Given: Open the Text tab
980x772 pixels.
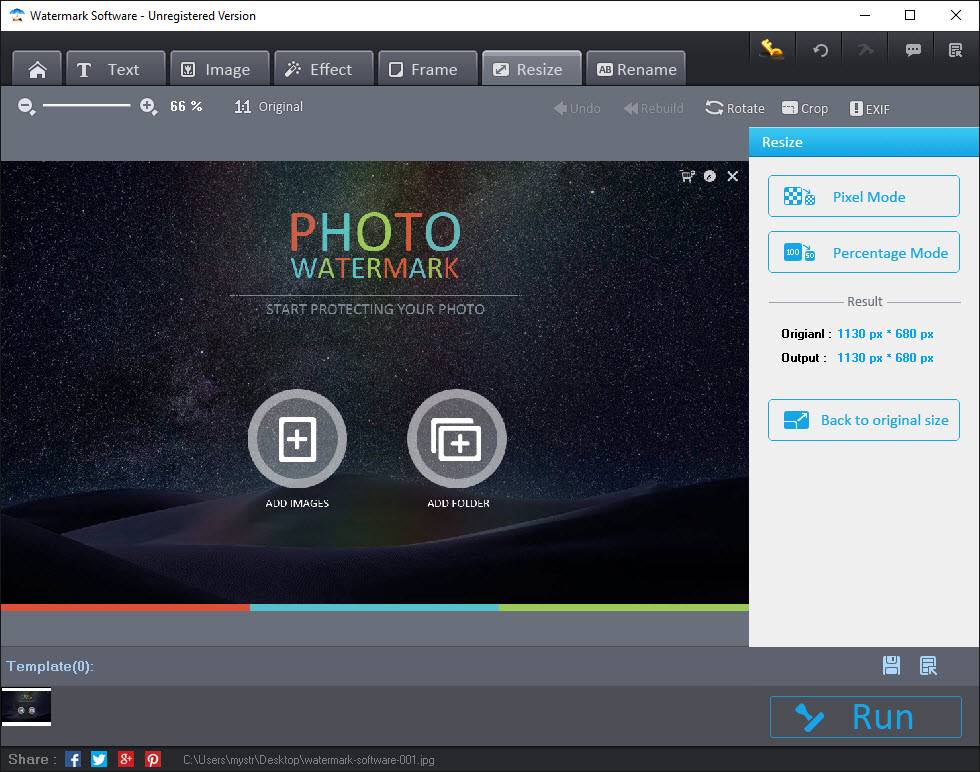Looking at the screenshot, I should pyautogui.click(x=115, y=69).
